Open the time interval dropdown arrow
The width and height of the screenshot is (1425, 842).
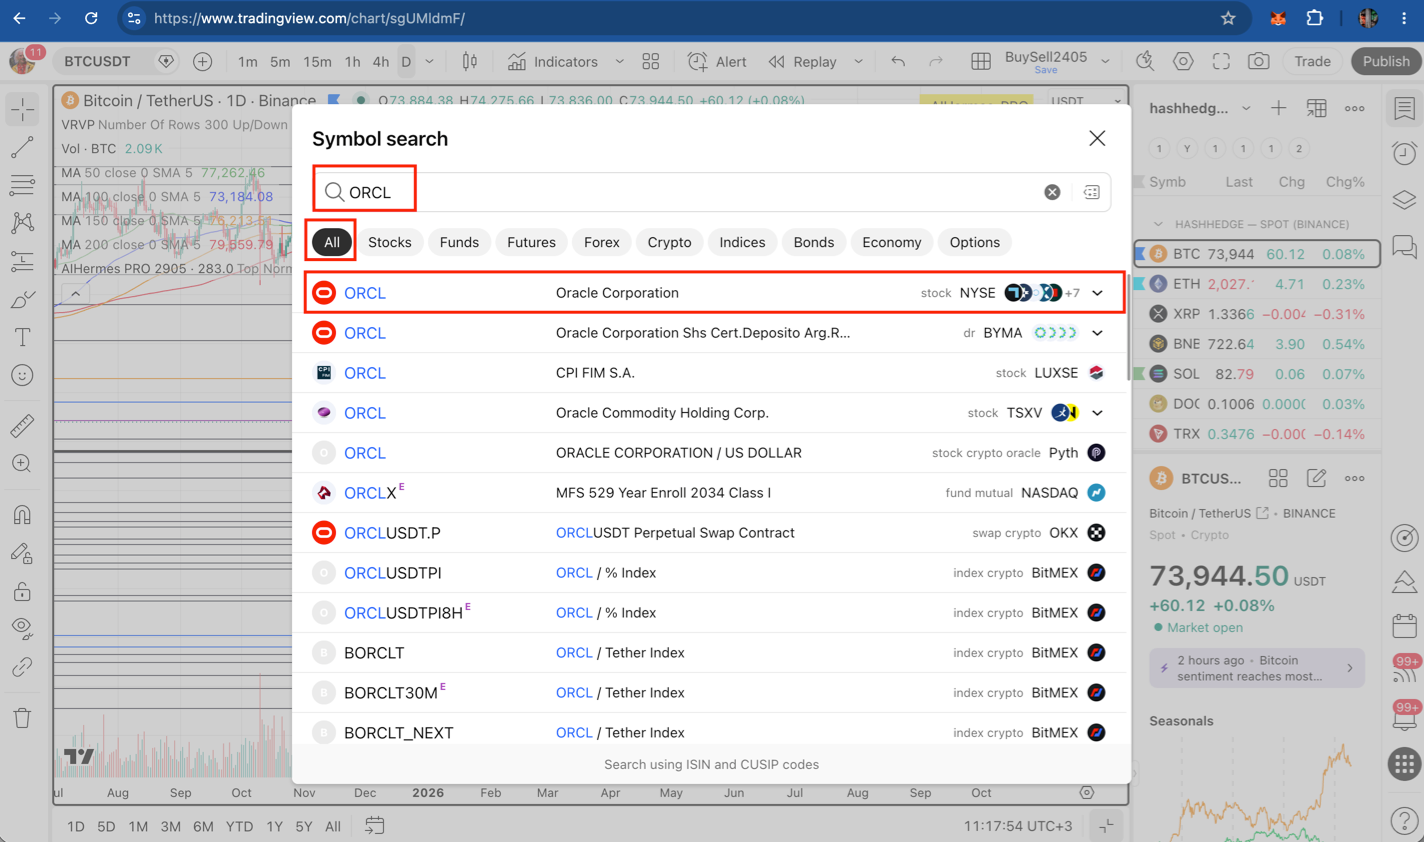[430, 62]
